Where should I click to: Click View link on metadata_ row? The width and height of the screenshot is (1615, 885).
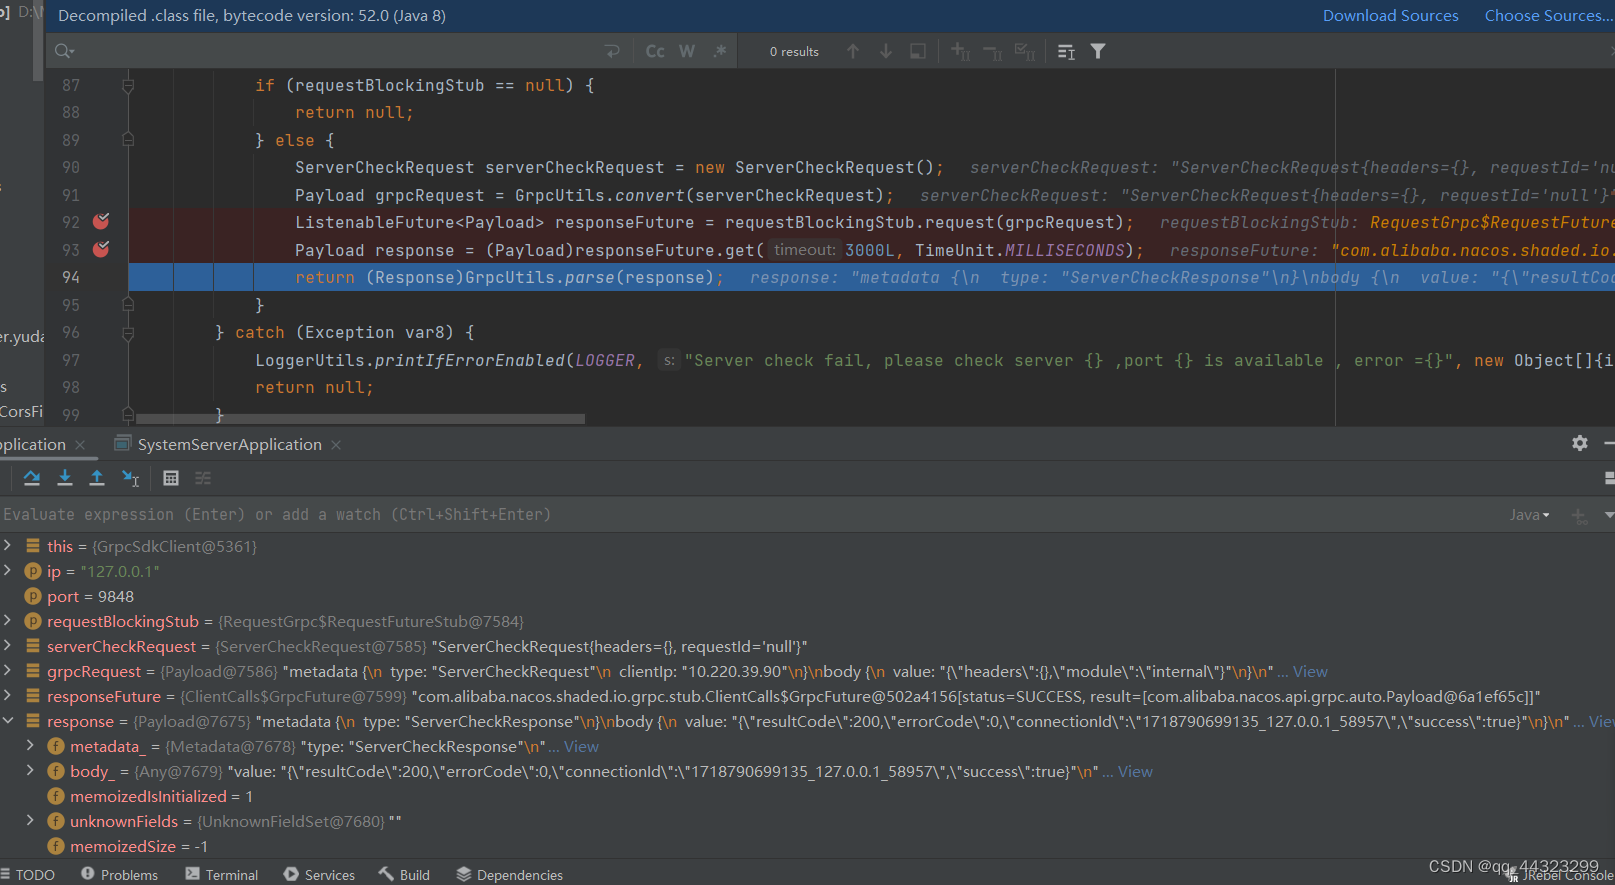click(581, 746)
